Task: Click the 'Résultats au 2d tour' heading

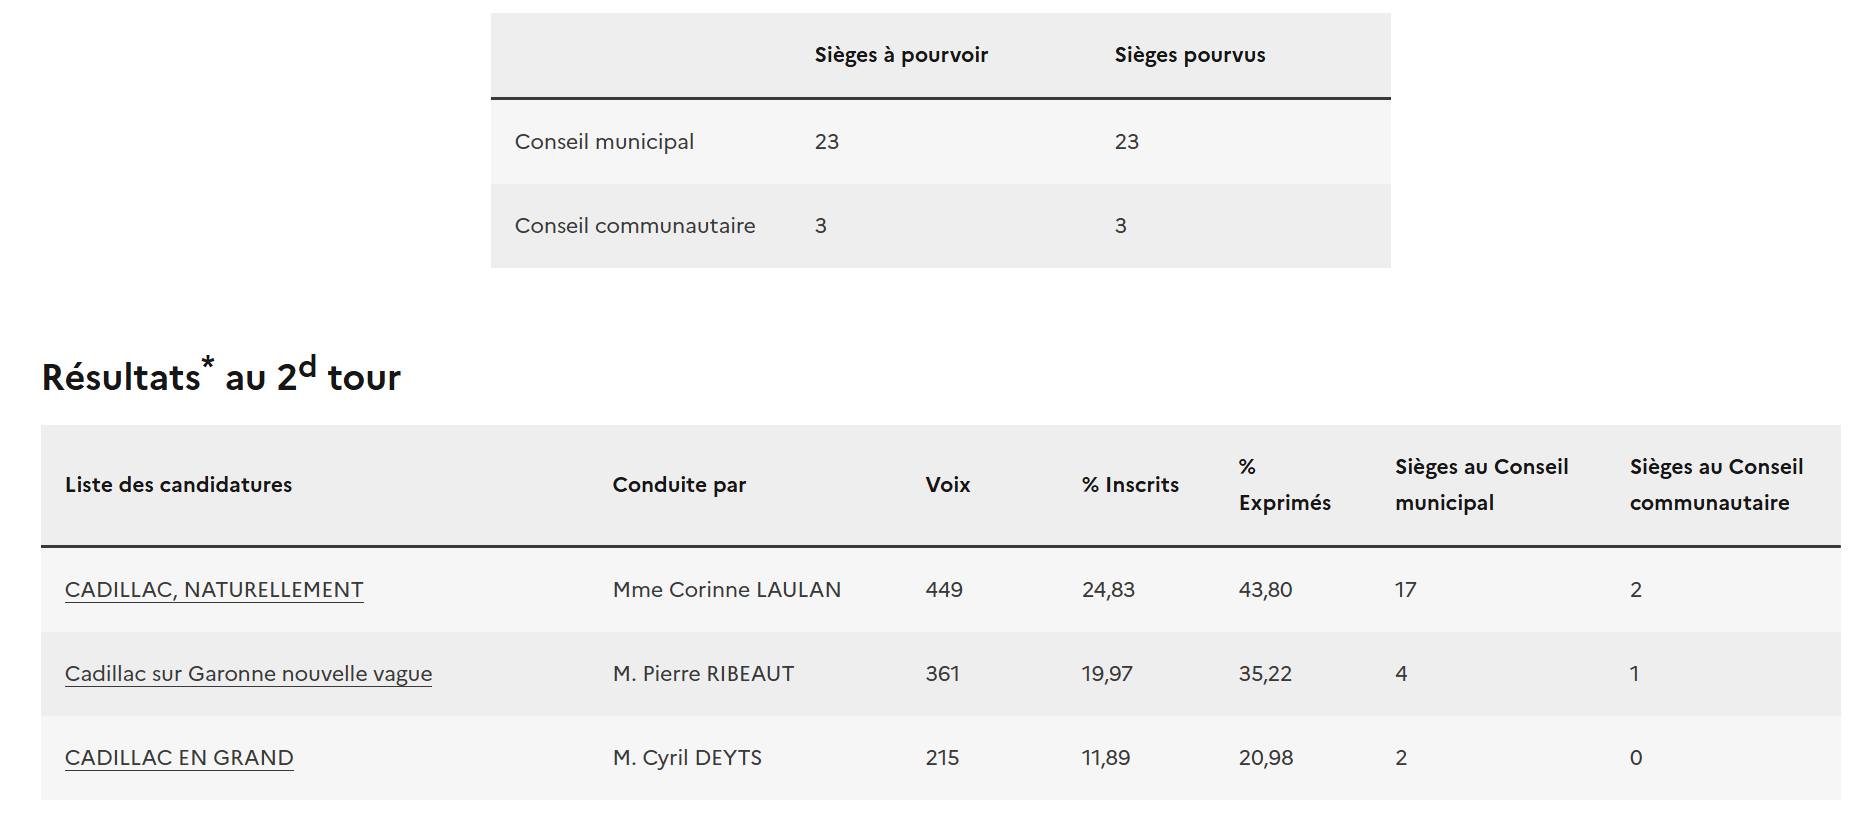Action: (221, 377)
